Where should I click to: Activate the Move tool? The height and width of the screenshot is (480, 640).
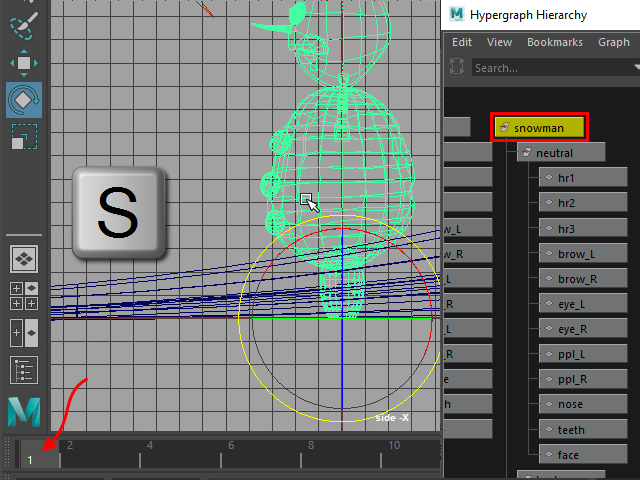[x=23, y=63]
